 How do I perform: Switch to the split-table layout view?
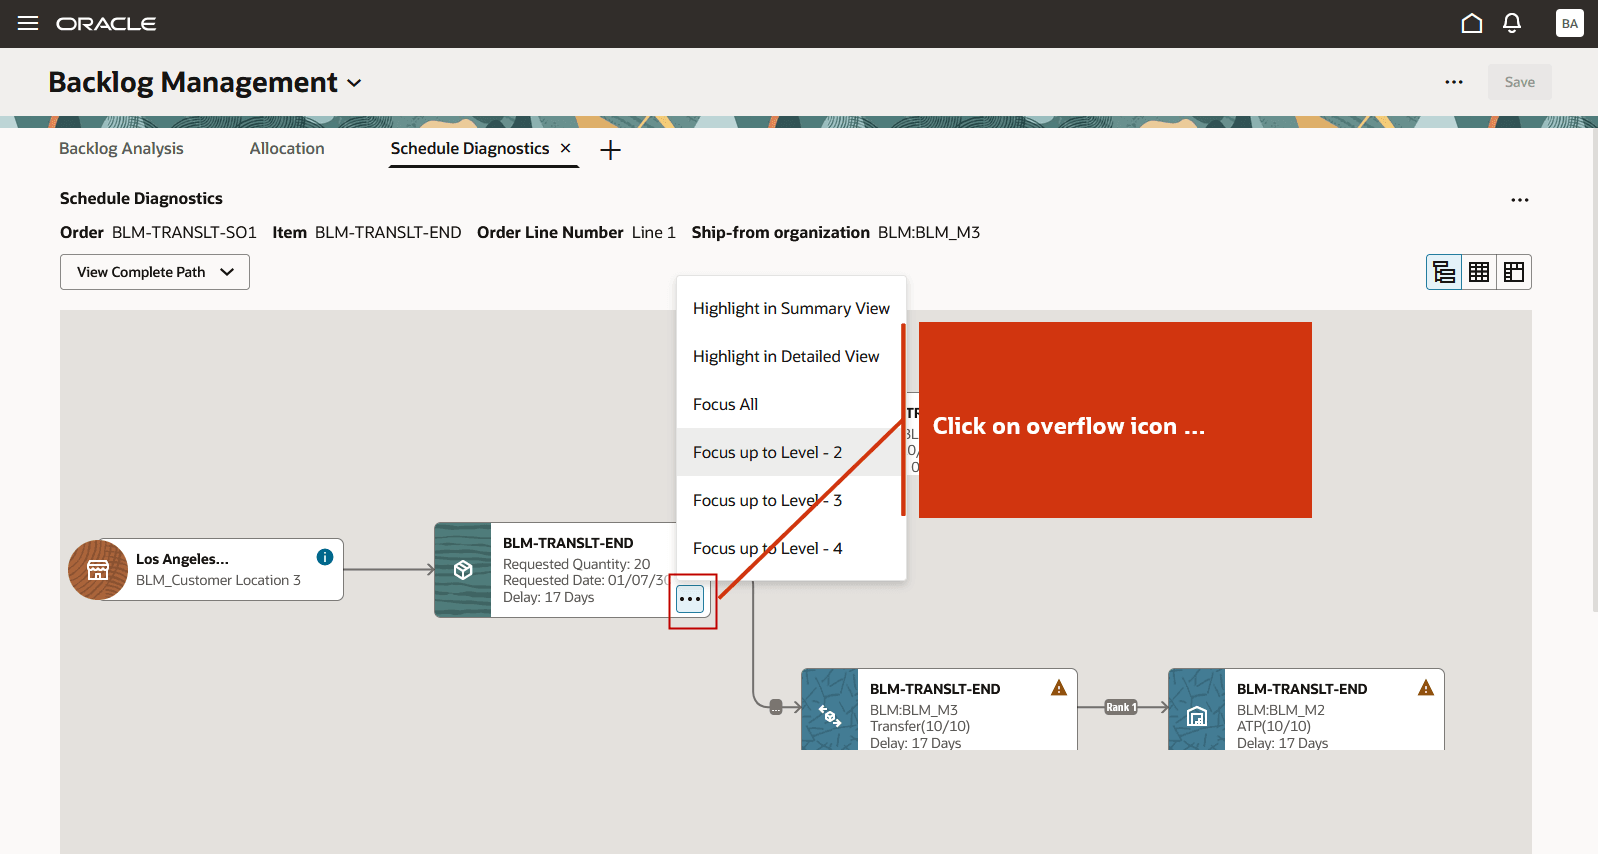(x=1514, y=272)
